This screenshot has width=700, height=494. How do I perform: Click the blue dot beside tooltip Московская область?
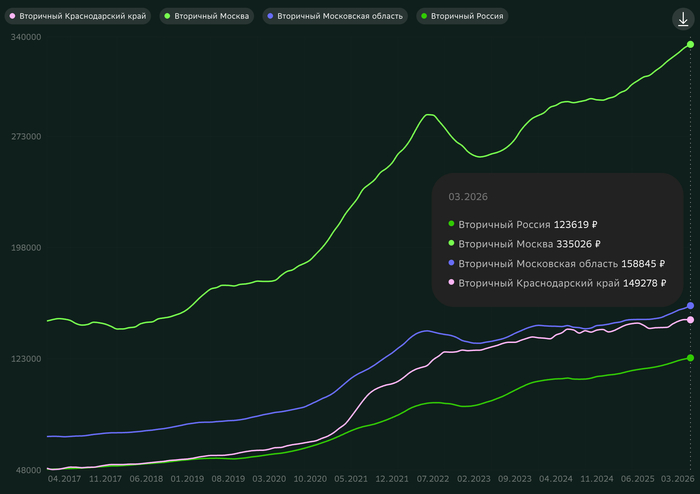(452, 263)
